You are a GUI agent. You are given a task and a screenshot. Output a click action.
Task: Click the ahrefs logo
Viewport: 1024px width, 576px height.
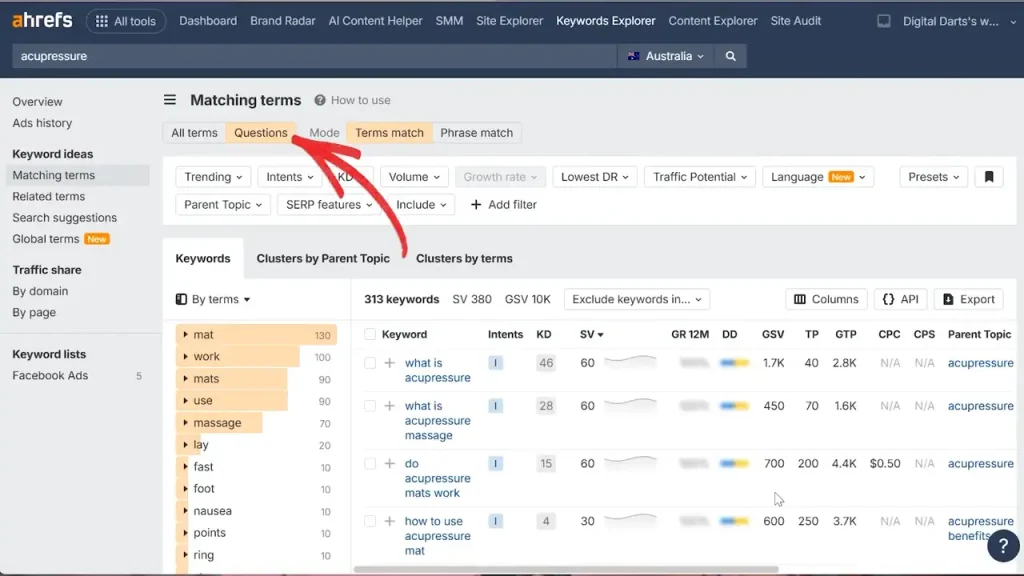(41, 20)
